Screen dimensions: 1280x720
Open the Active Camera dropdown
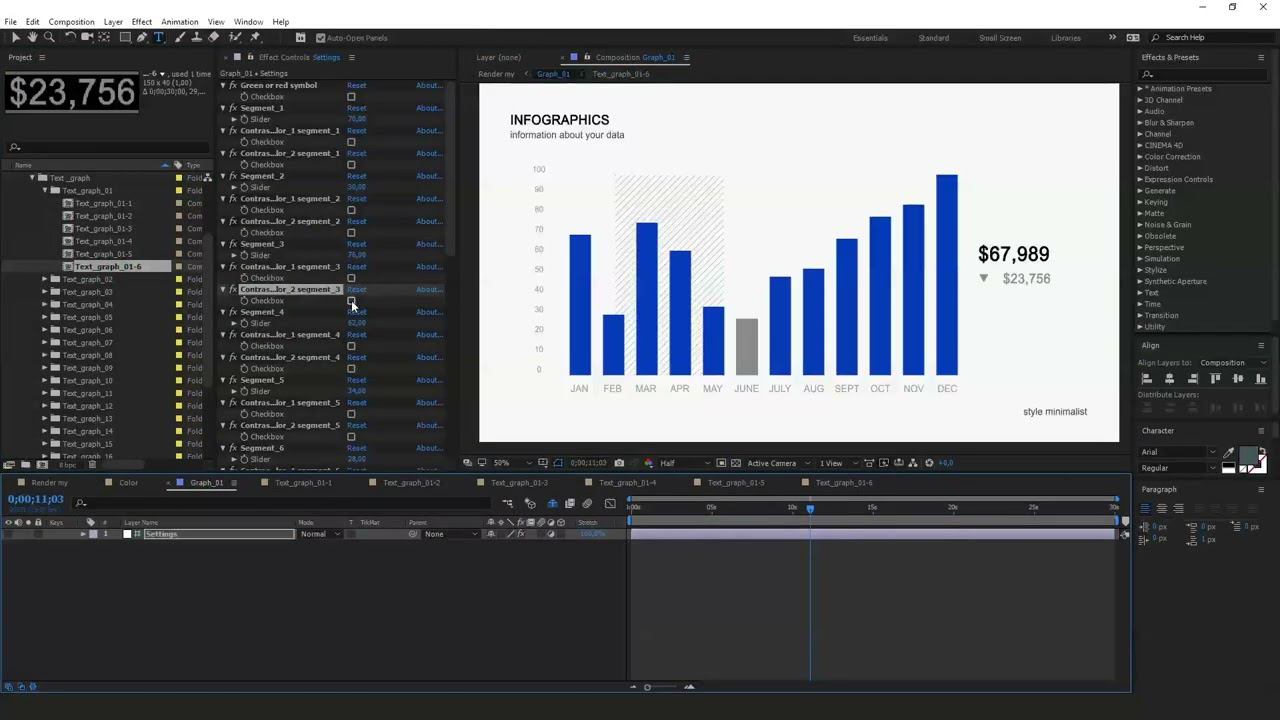(x=777, y=463)
